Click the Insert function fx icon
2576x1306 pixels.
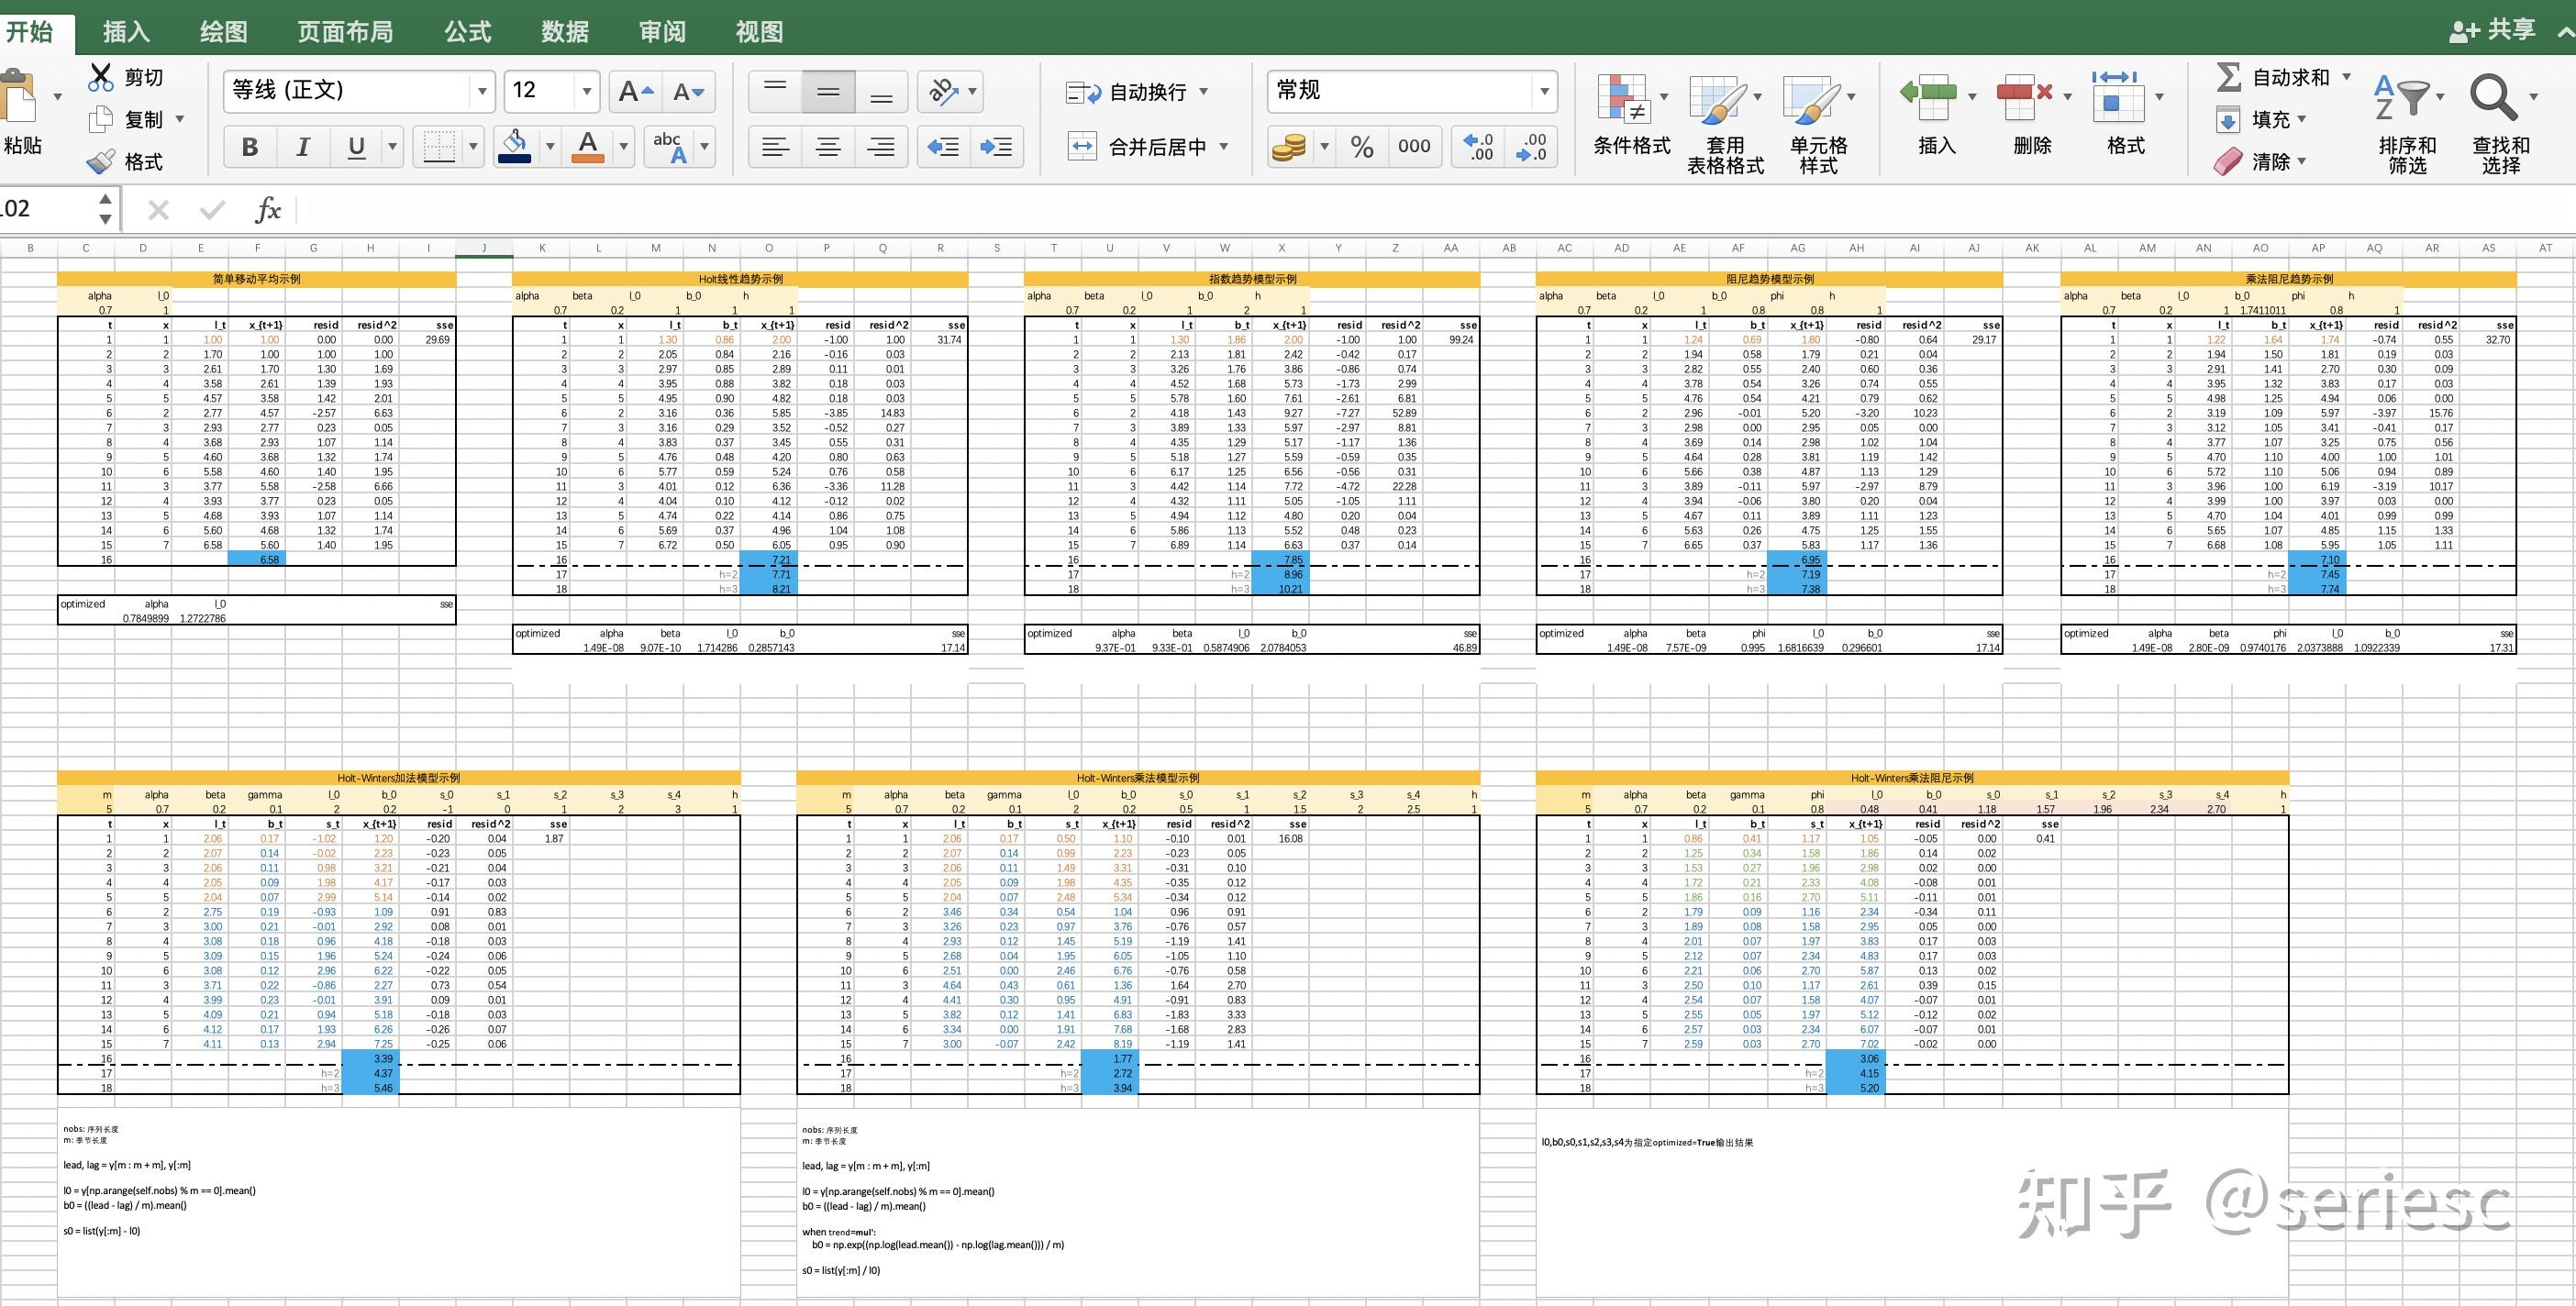click(x=267, y=209)
